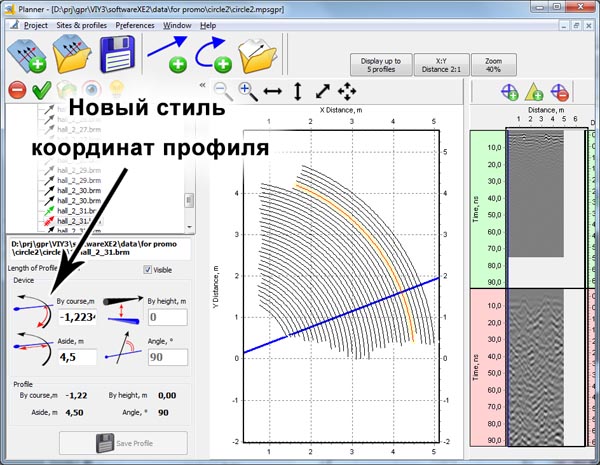Zoom out with the minus magnifier

[222, 92]
